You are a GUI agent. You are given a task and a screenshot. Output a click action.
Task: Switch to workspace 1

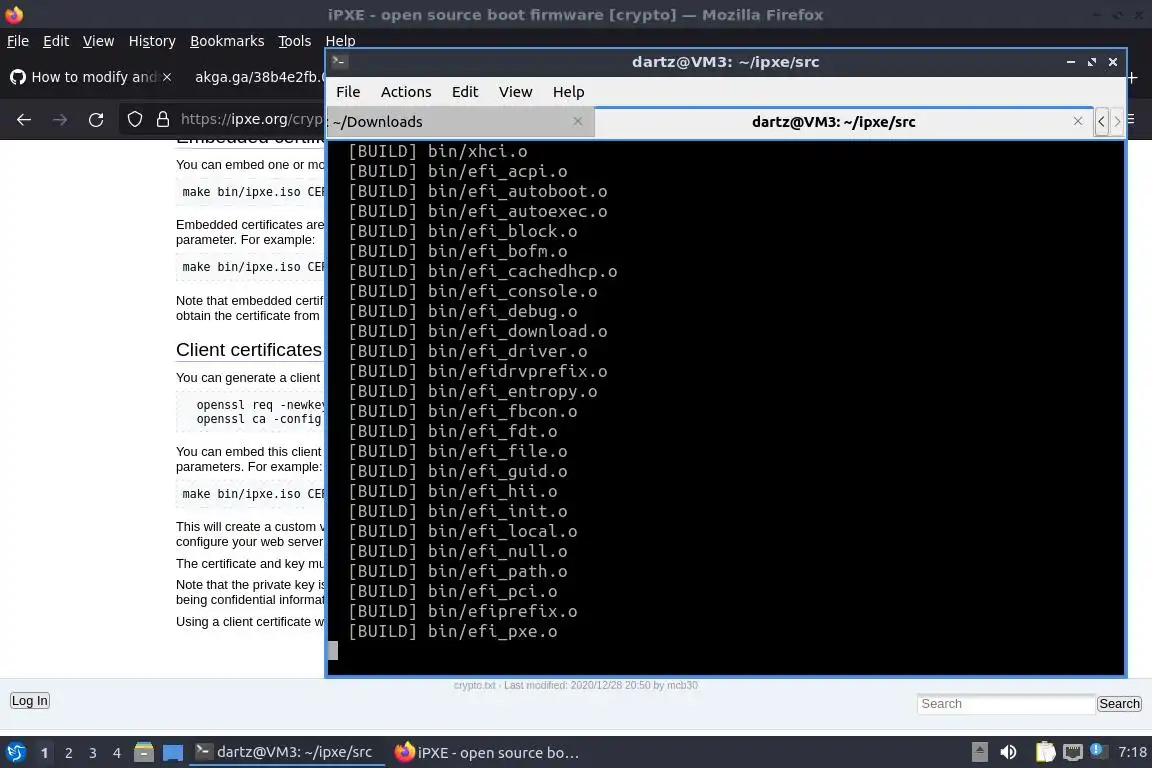[x=44, y=753]
